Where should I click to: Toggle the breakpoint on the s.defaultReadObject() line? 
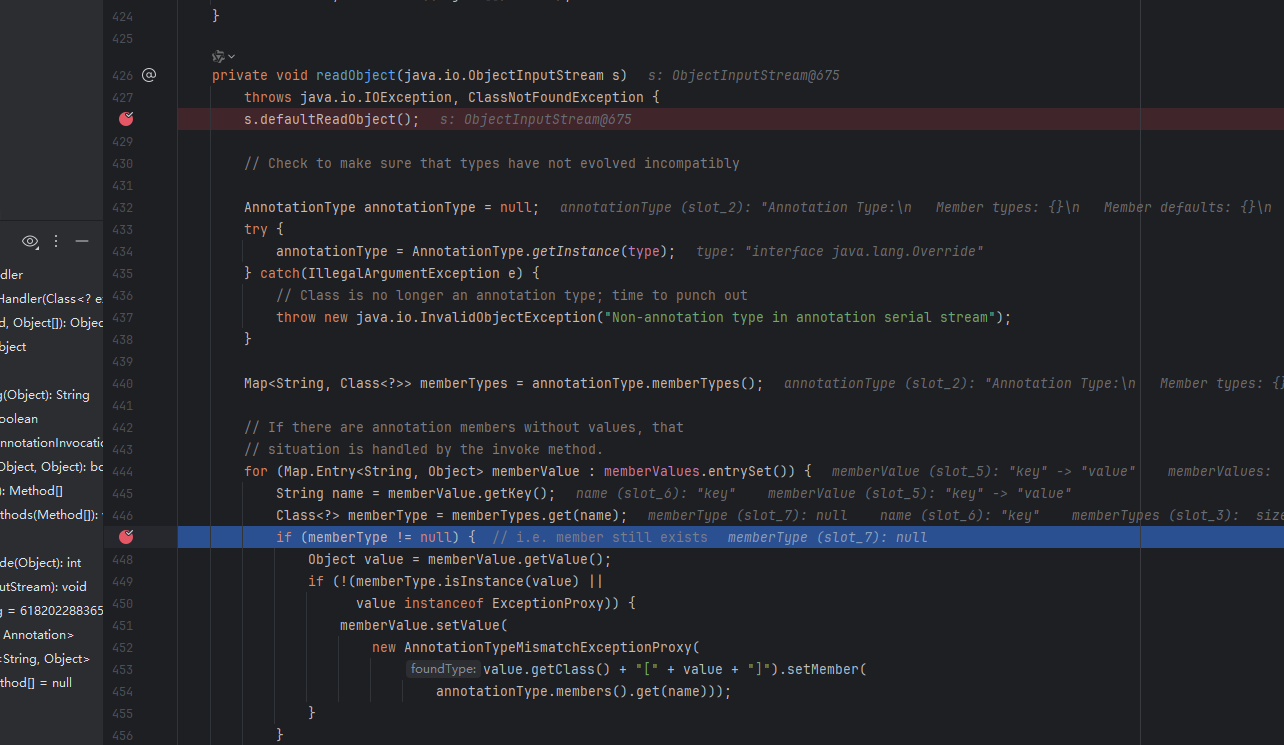126,119
